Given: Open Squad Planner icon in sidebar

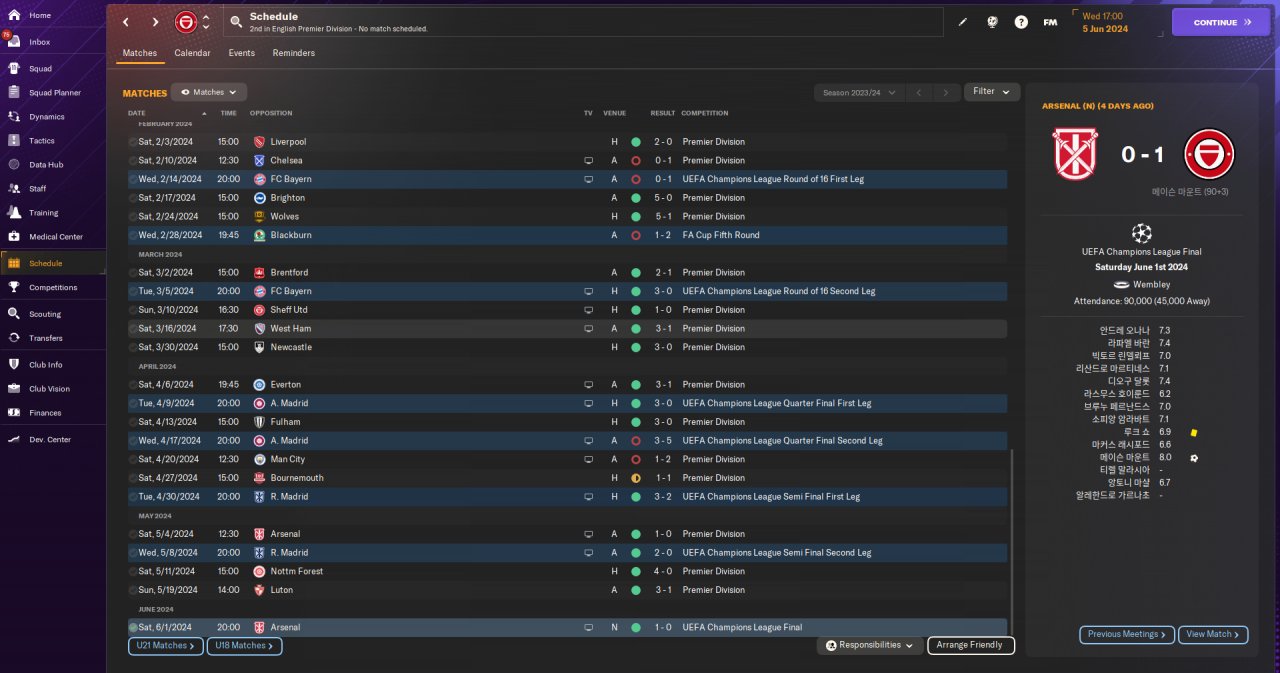Looking at the screenshot, I should [x=14, y=93].
